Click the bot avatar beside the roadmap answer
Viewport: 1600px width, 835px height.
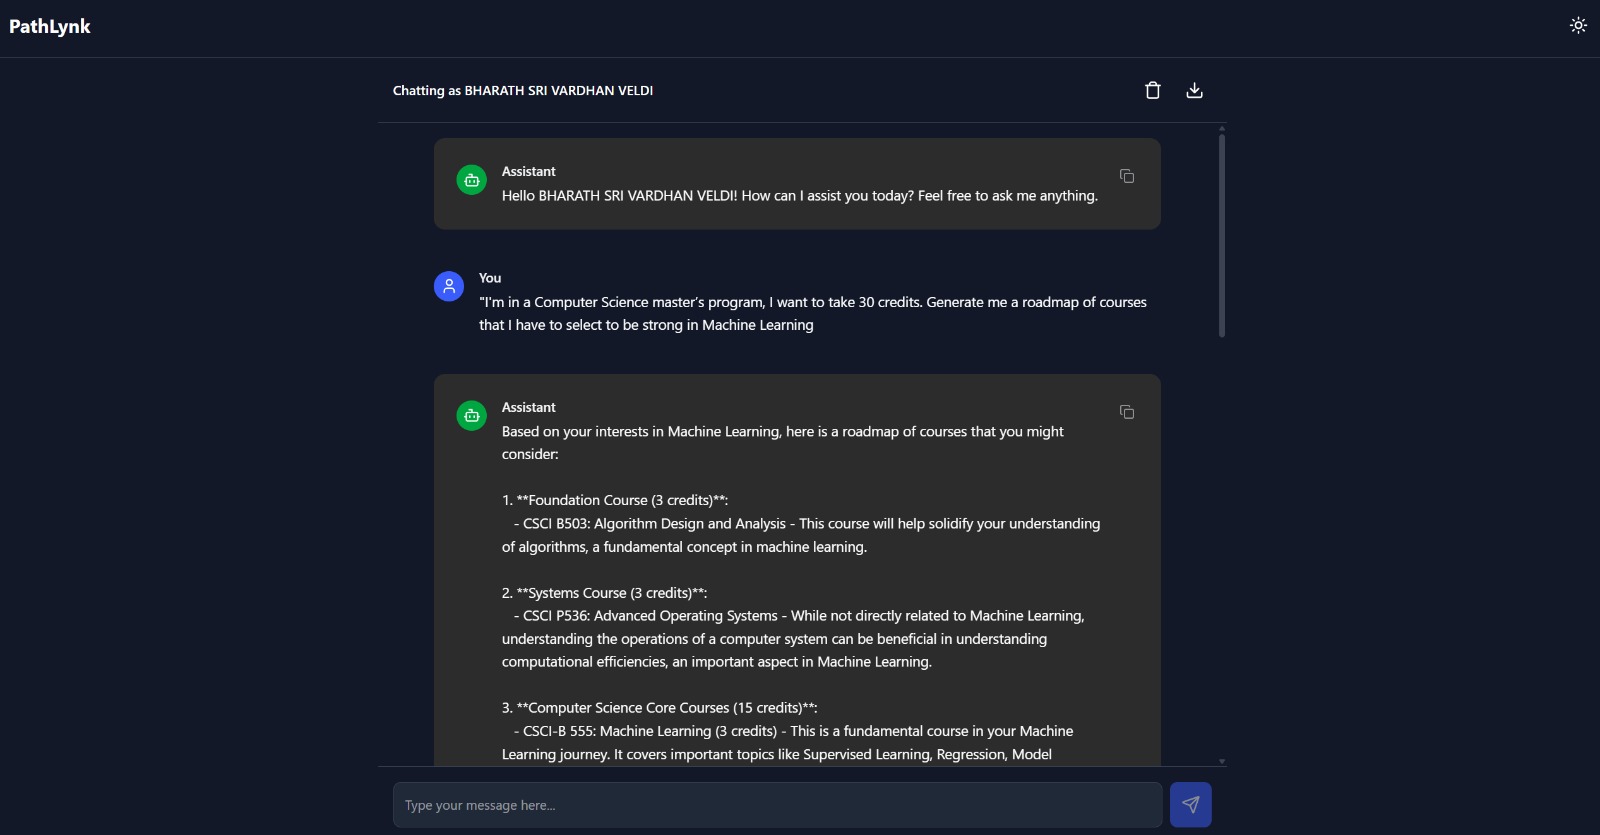click(470, 415)
